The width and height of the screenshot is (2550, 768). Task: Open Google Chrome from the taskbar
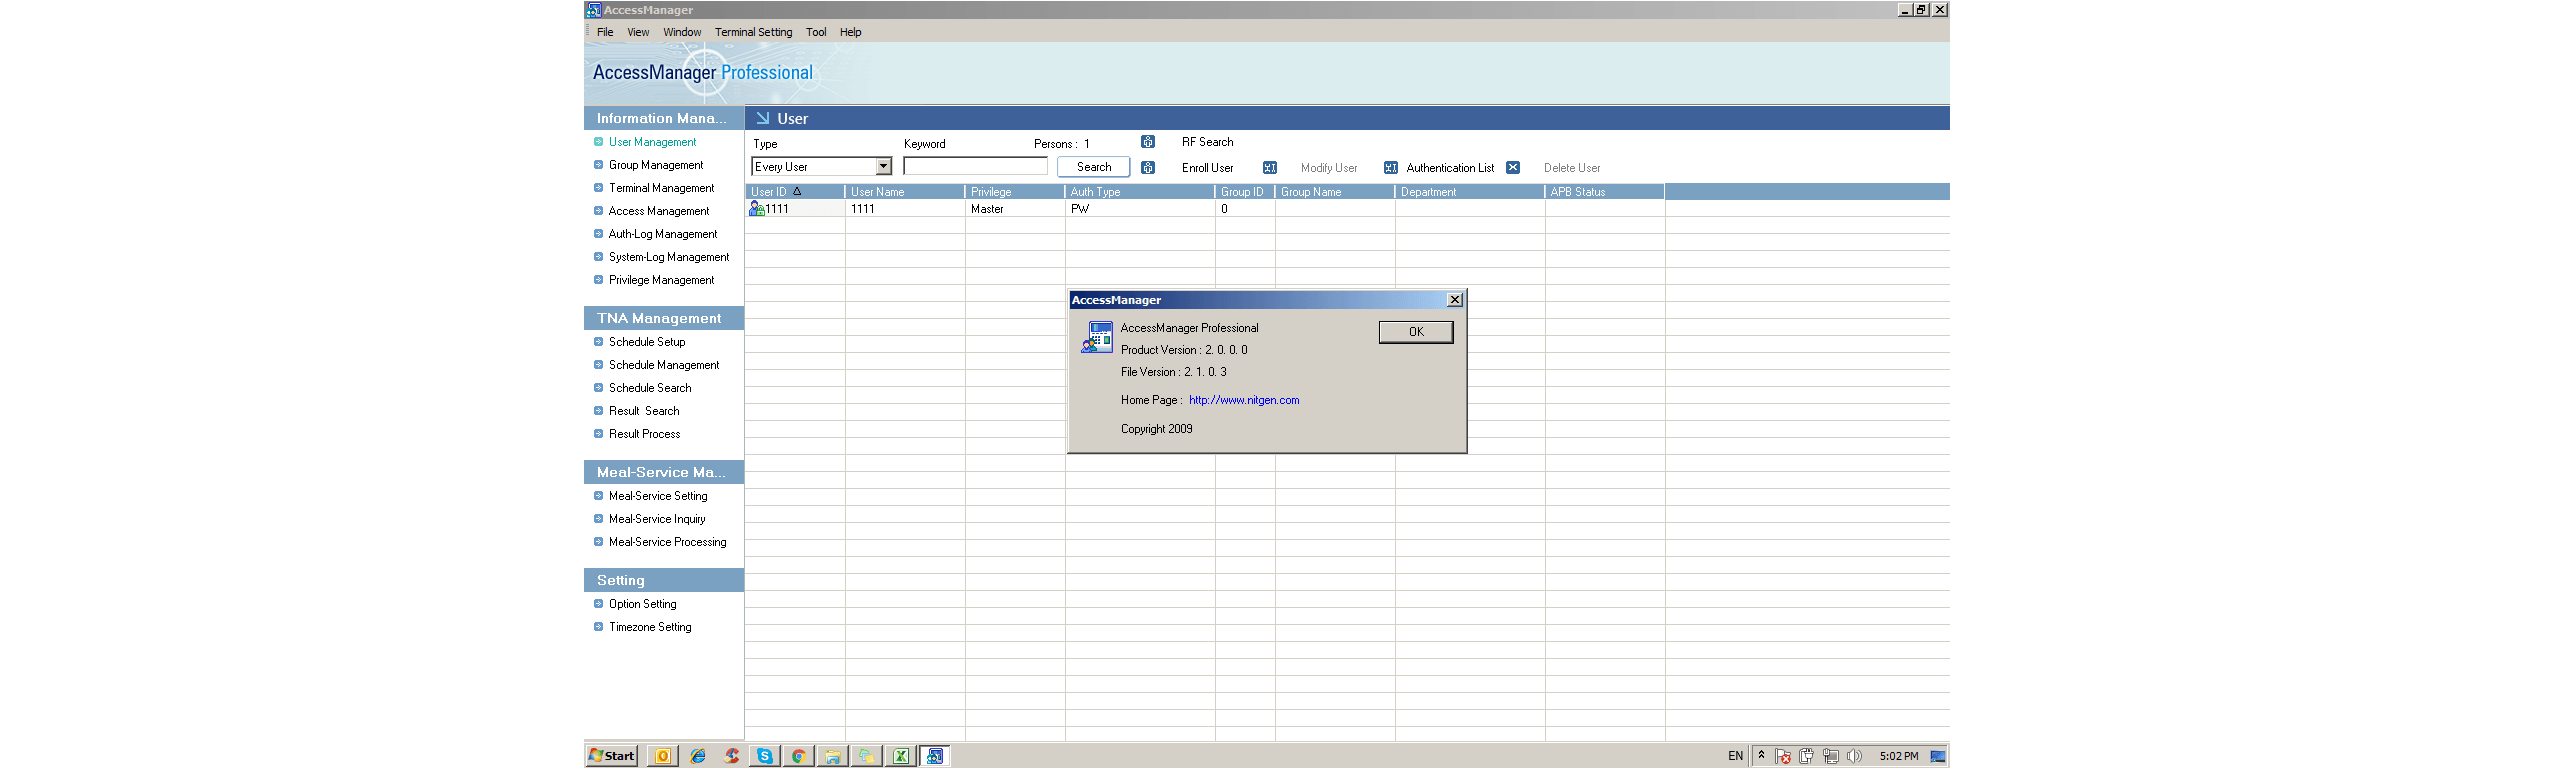coord(798,756)
